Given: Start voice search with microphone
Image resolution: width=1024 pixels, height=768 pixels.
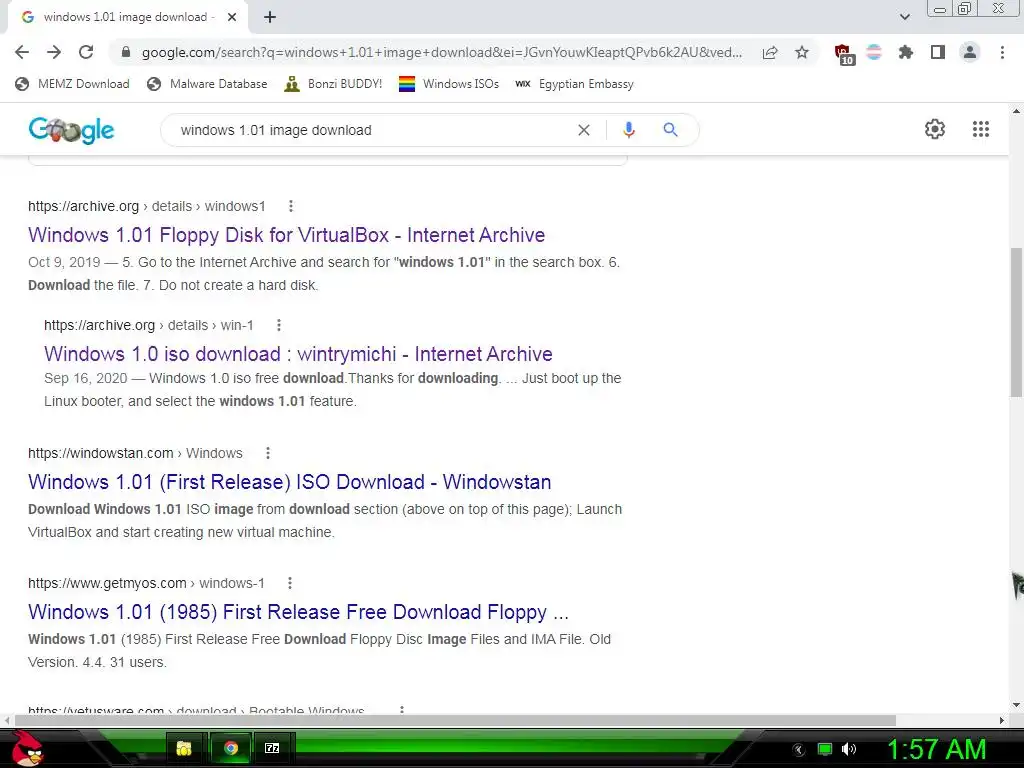Looking at the screenshot, I should (x=629, y=130).
